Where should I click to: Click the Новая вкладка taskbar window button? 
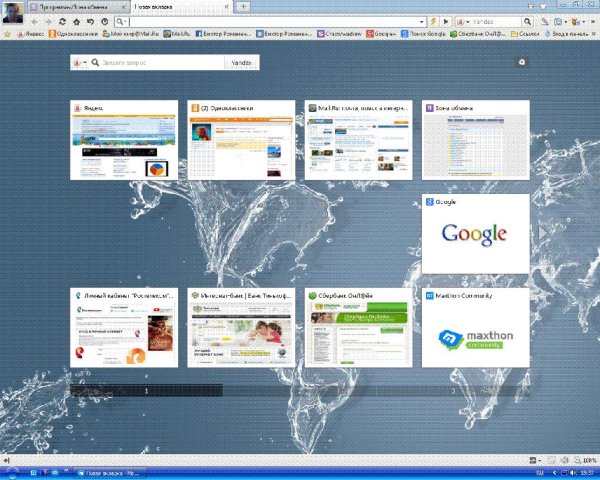(109, 473)
